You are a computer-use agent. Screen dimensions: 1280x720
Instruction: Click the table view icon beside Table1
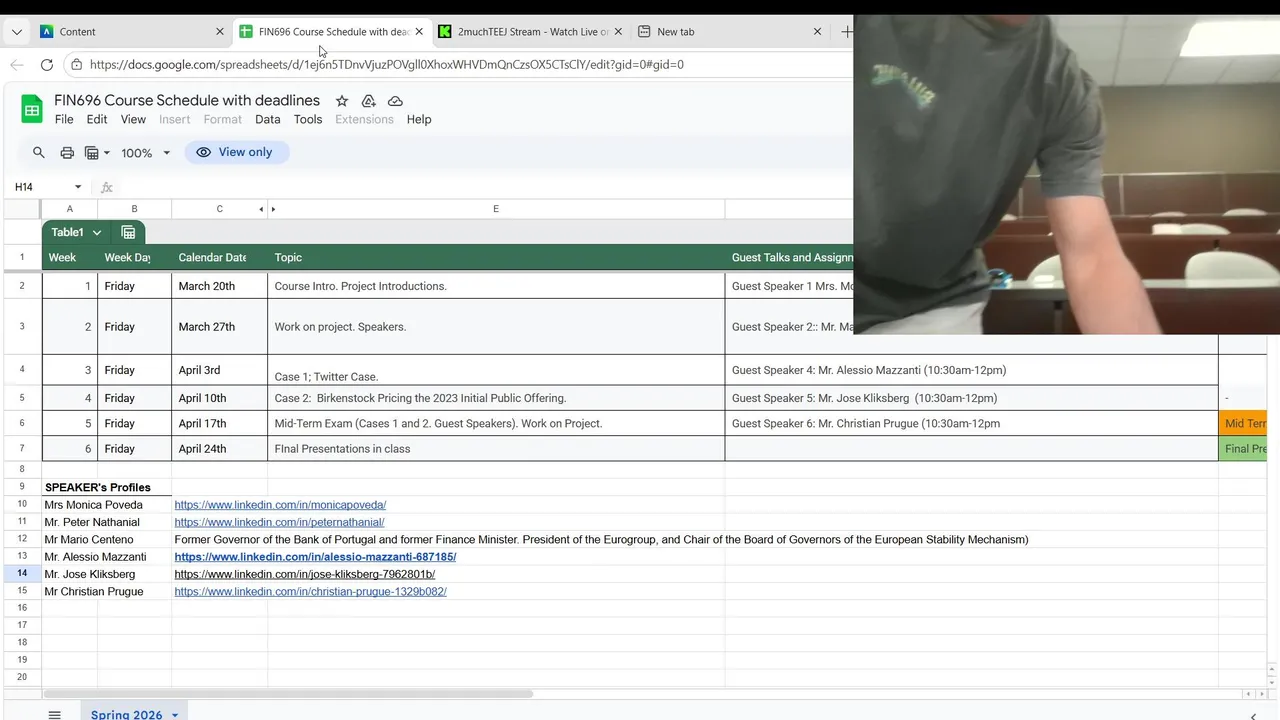pos(128,232)
